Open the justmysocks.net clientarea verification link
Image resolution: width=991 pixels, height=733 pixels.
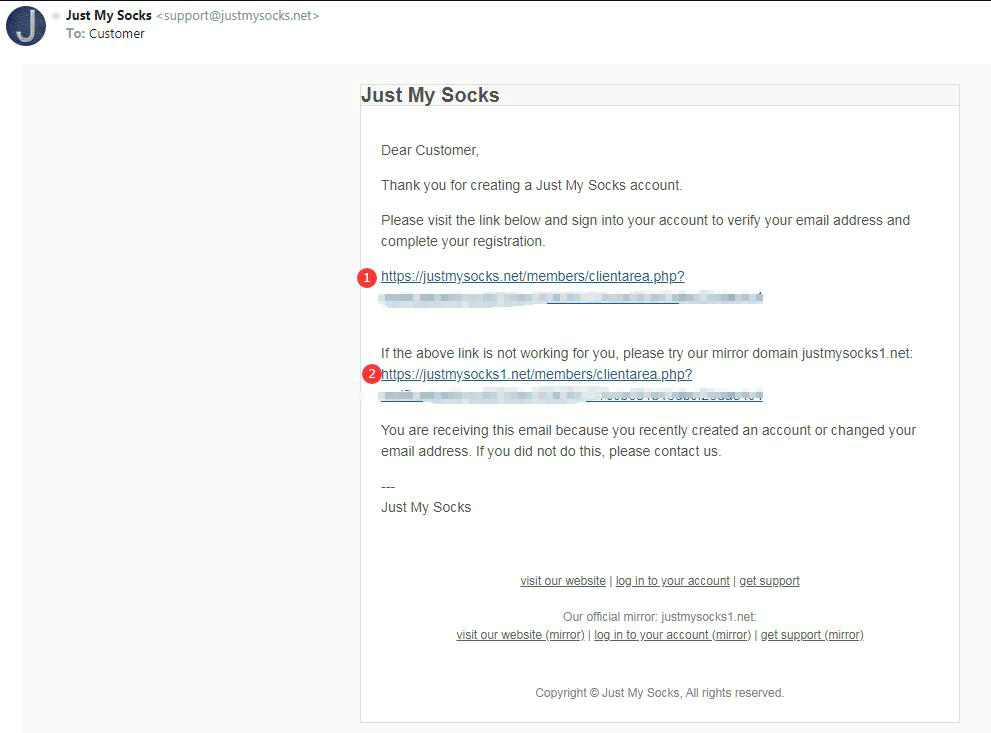[533, 277]
